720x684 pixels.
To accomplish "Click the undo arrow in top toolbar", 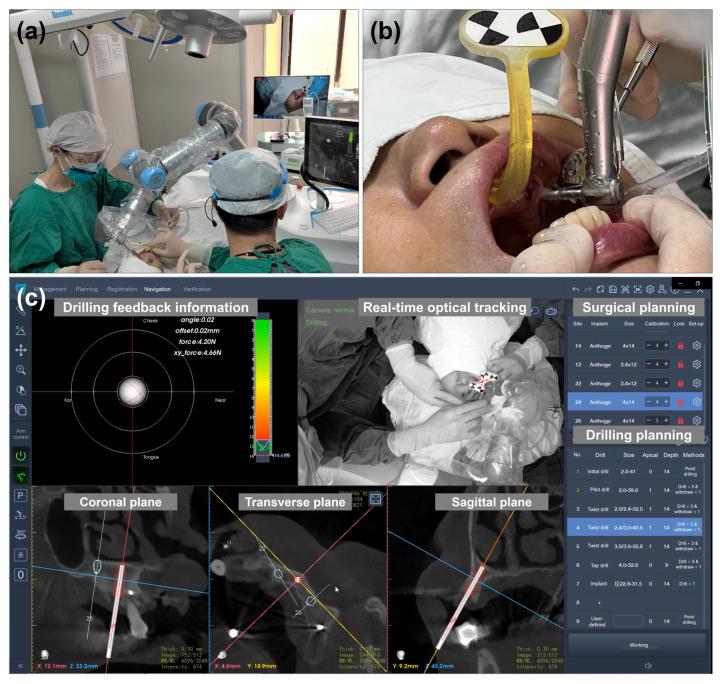I will [x=576, y=288].
